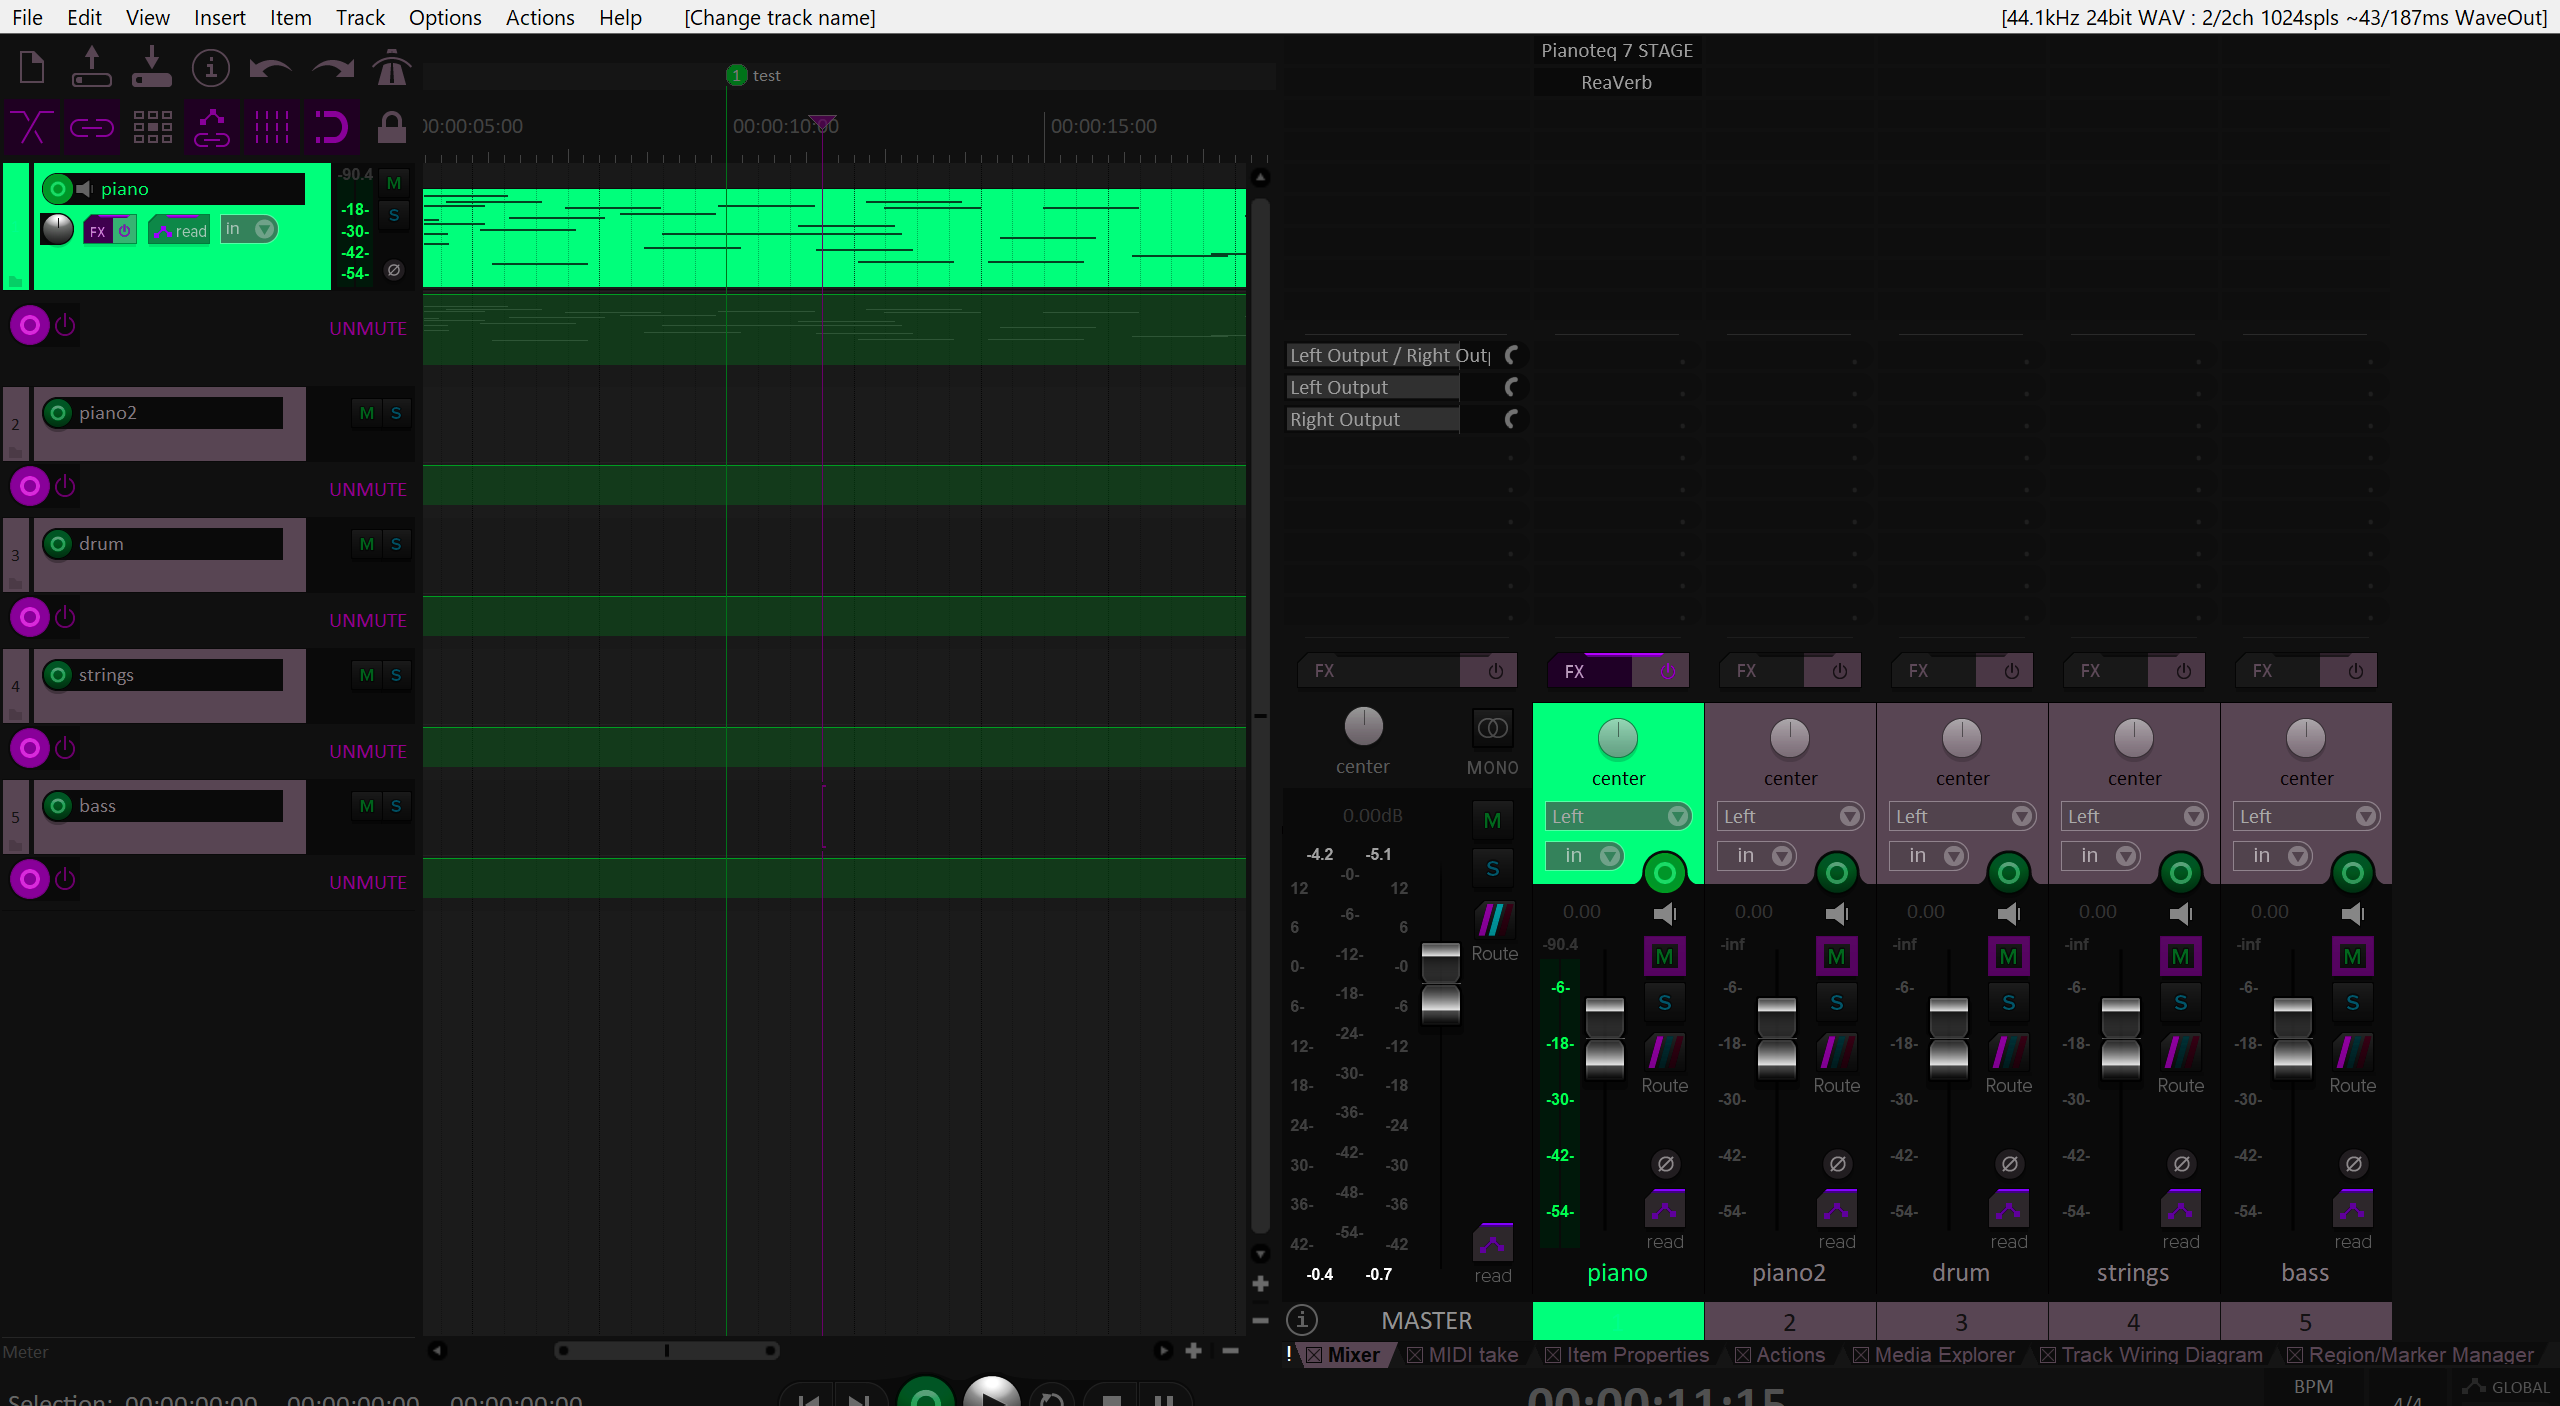
Task: Mute the drum track in mixer
Action: 2007,956
